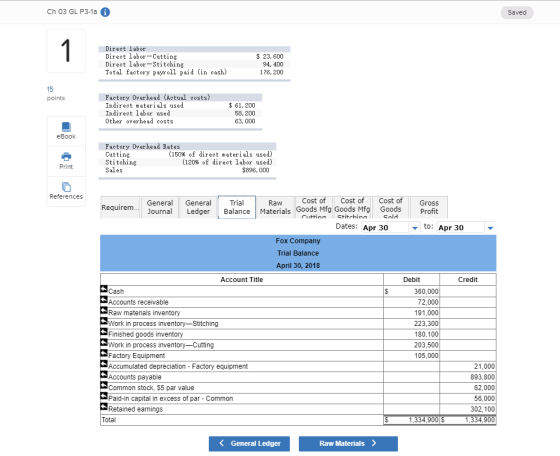Click Raw materials inventory debit 191,000

click(426, 313)
